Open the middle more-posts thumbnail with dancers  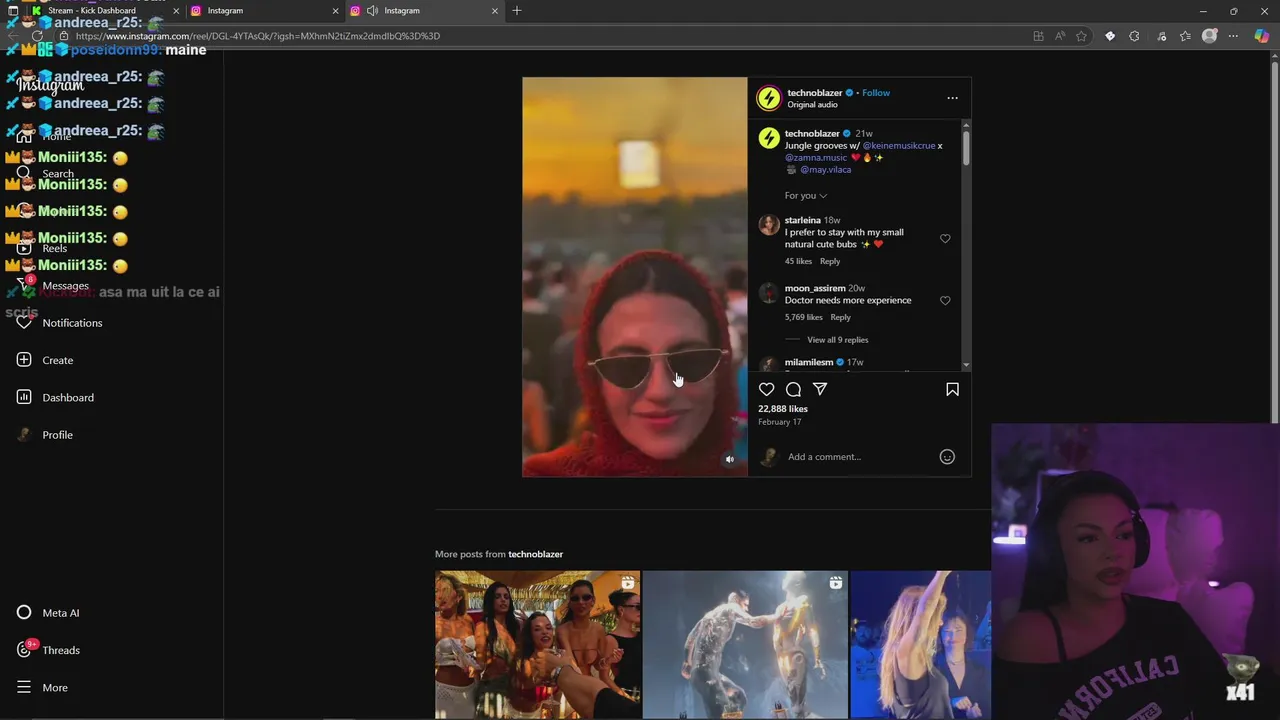[x=745, y=645]
